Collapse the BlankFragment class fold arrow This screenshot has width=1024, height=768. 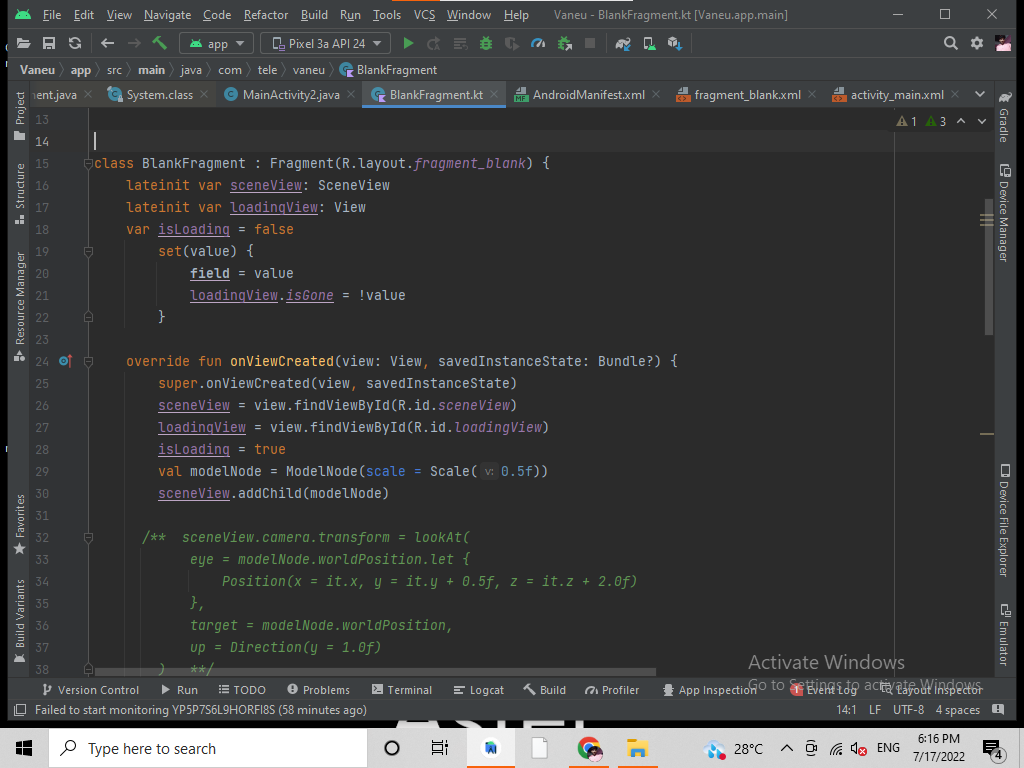coord(88,163)
